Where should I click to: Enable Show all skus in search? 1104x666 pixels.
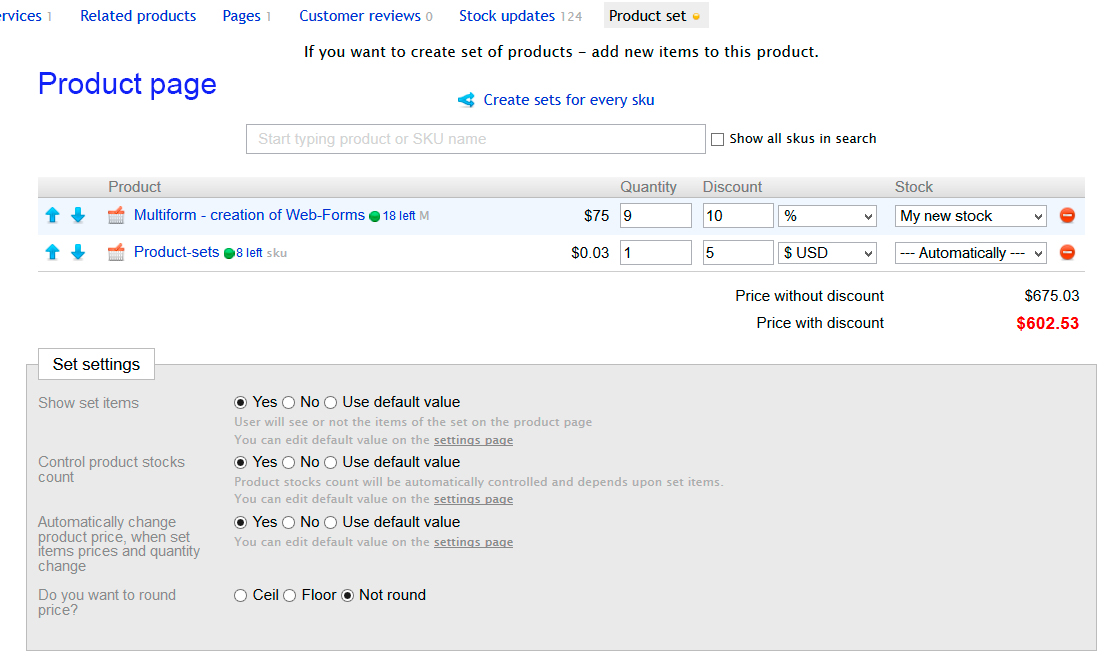717,140
